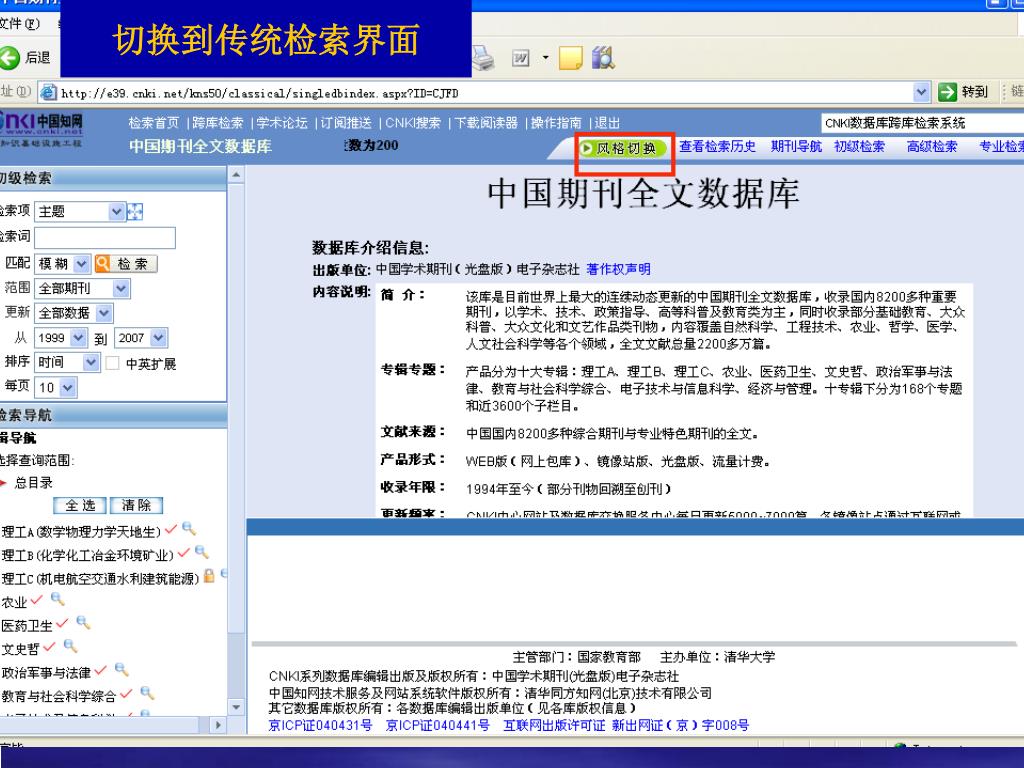The width and height of the screenshot is (1024, 768).
Task: Click the 检索 search button
Action: (126, 264)
